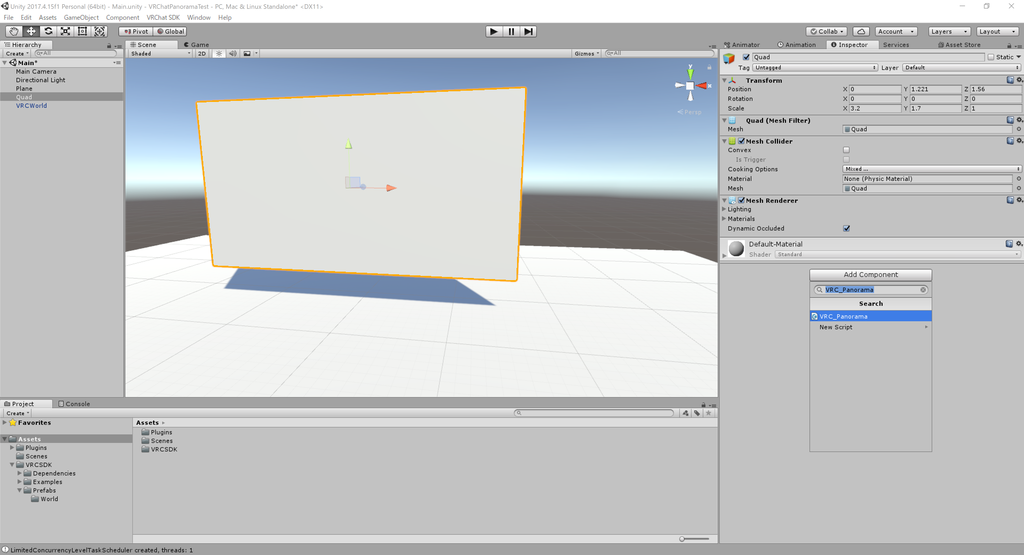Open the cloud services icon

click(x=861, y=31)
